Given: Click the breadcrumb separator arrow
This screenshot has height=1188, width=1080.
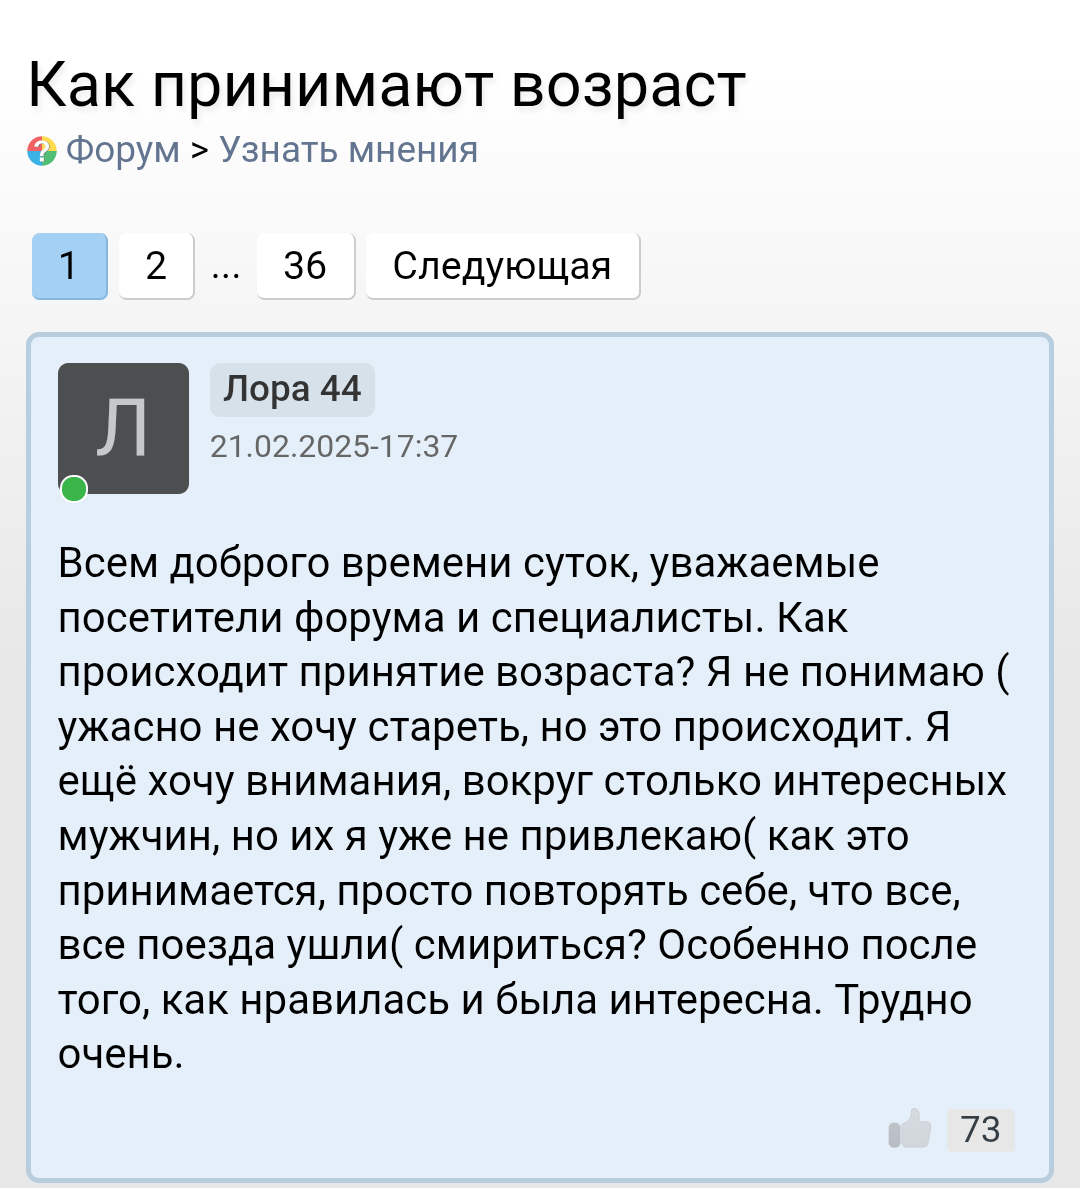Looking at the screenshot, I should (x=200, y=150).
